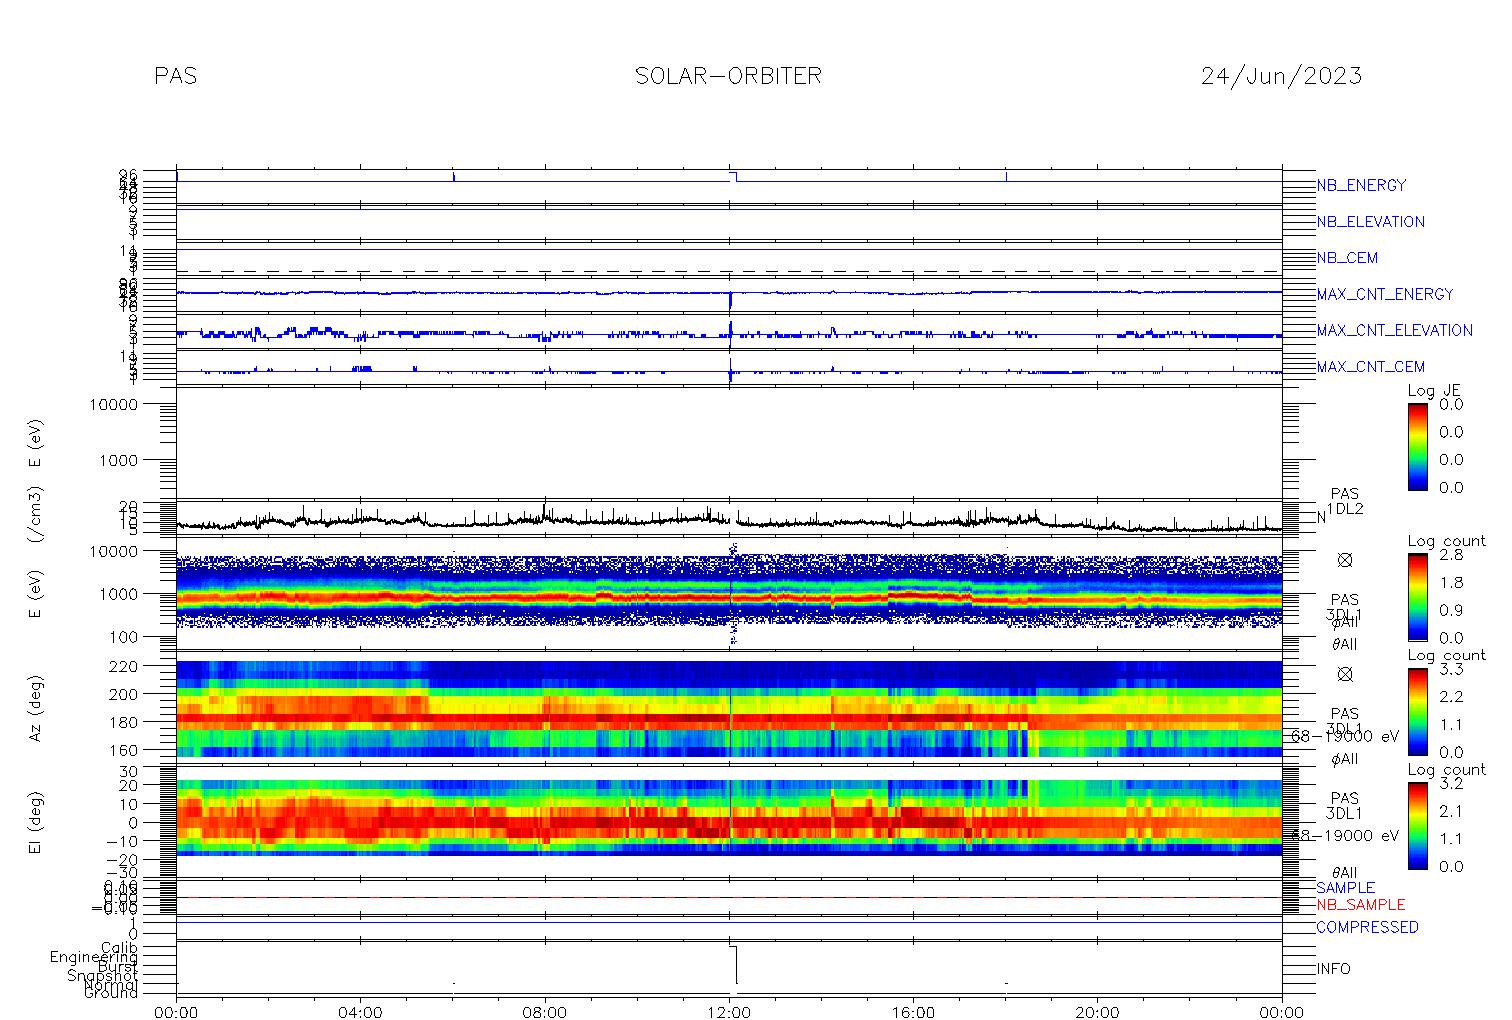Click the mode step at noon in INFO panel
1512x1020 pixels.
[734, 965]
